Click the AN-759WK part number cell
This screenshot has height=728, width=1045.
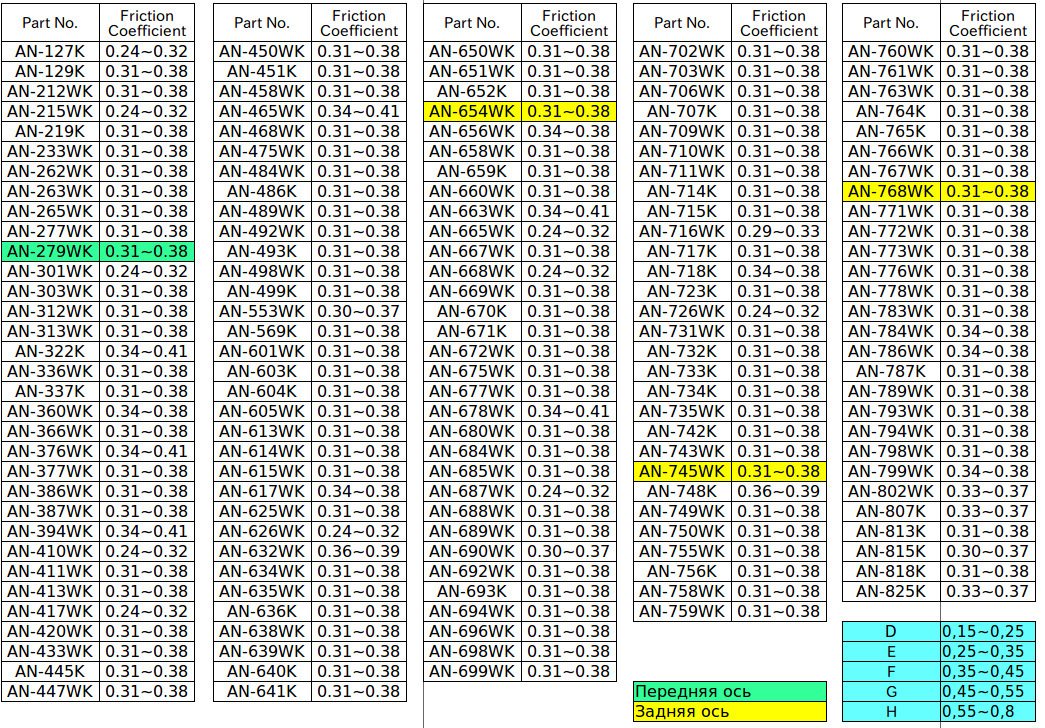[x=682, y=611]
